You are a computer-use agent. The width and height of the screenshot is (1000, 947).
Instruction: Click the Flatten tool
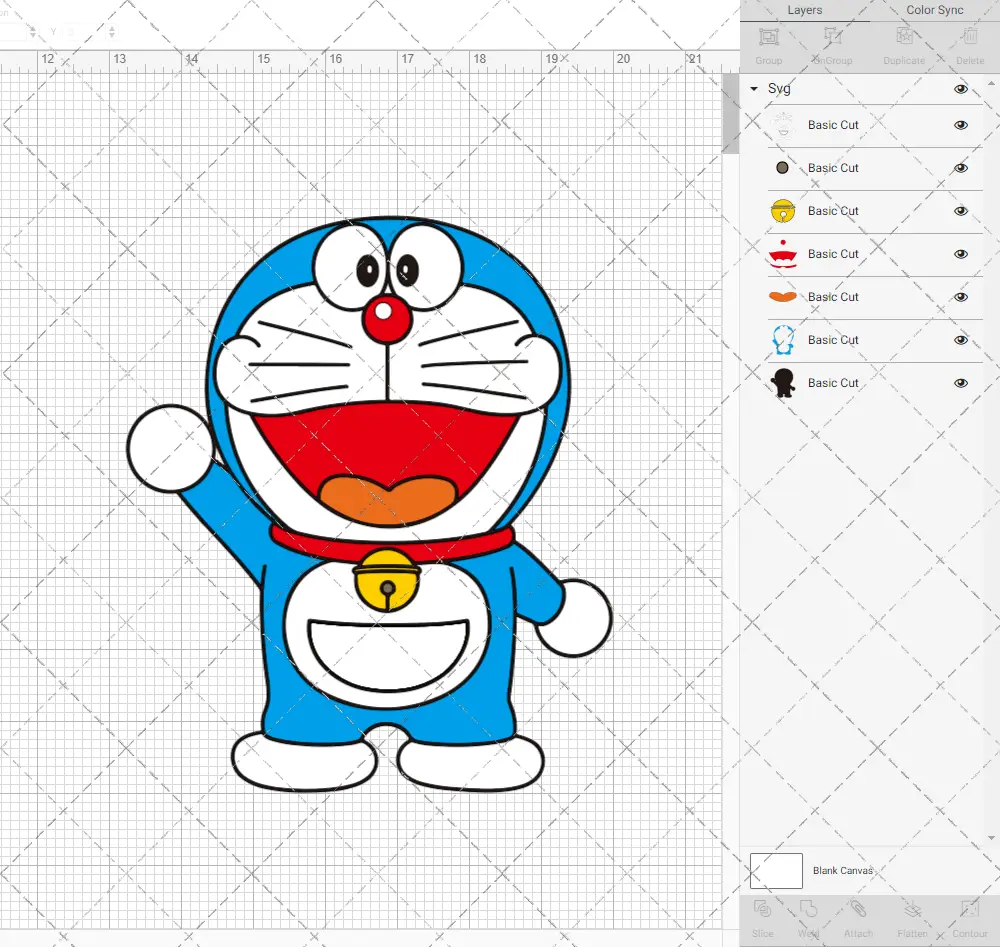coord(913,909)
